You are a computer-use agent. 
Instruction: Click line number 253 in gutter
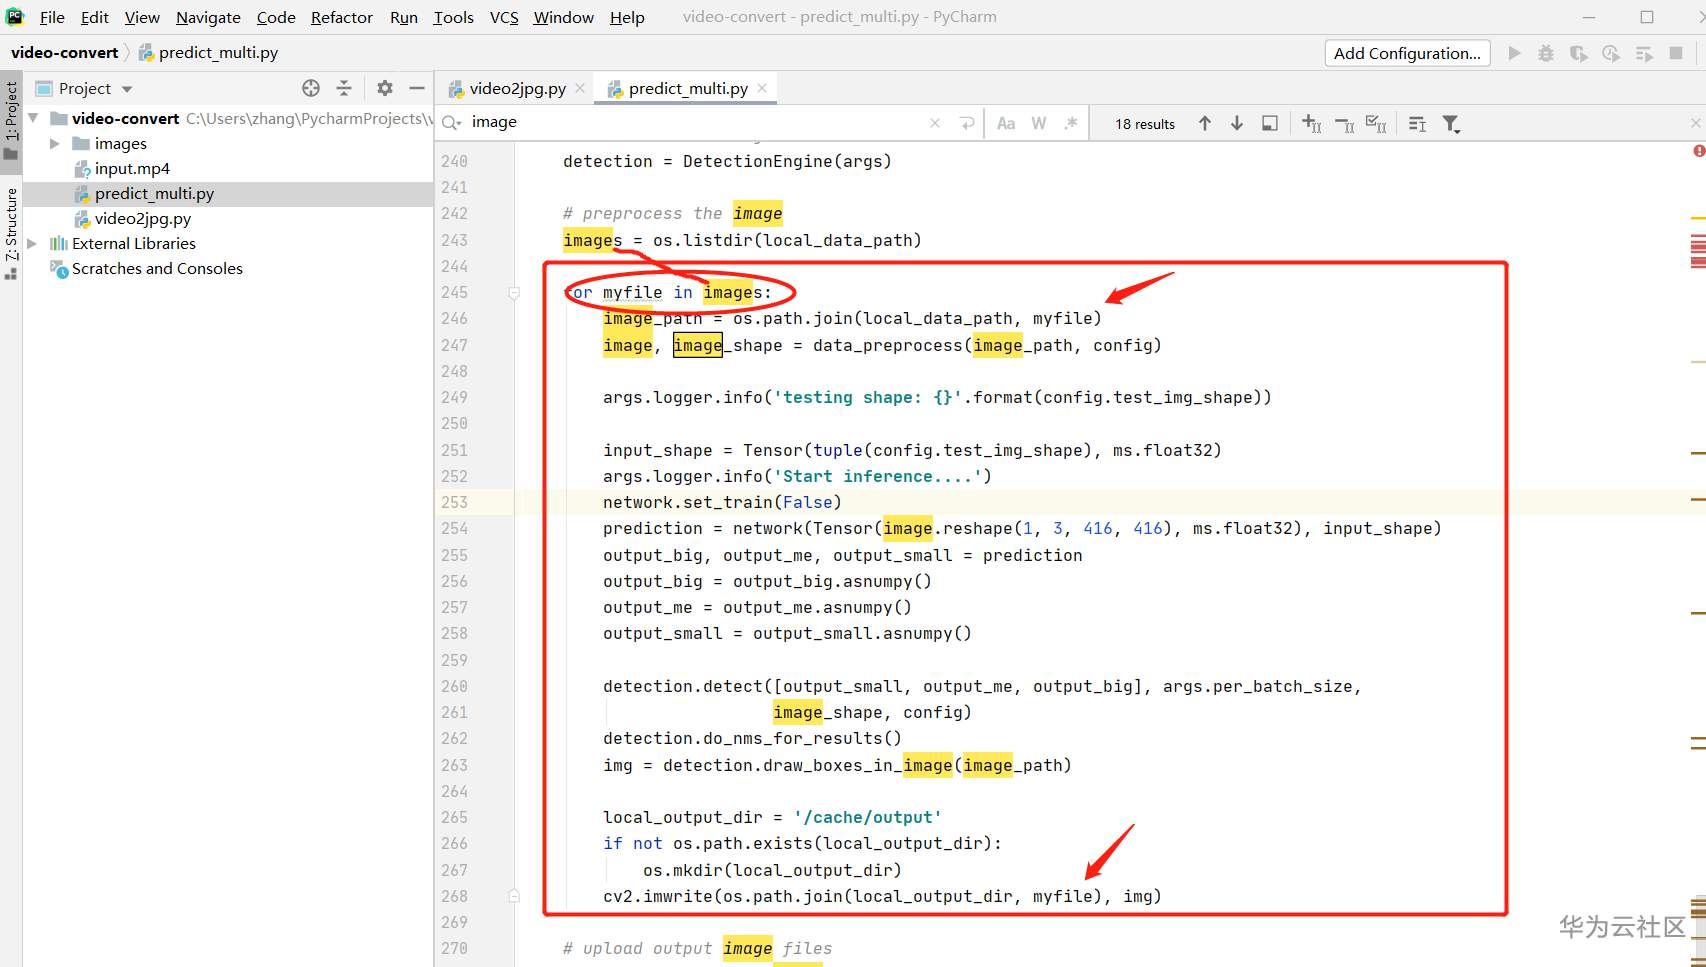pos(454,502)
